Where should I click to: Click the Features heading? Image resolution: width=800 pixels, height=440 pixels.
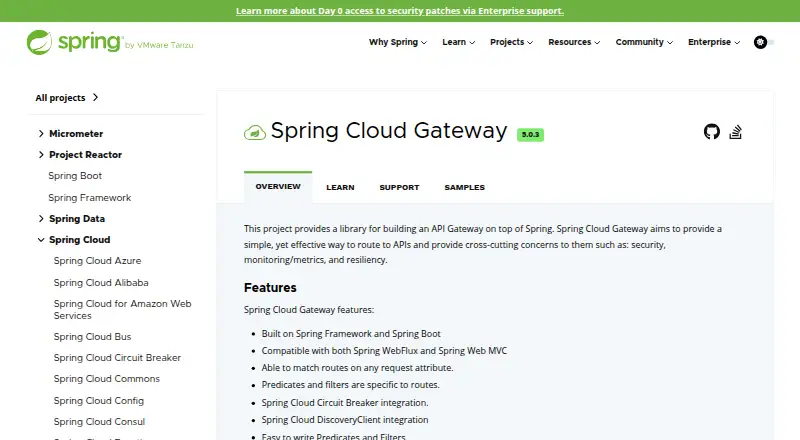point(270,287)
